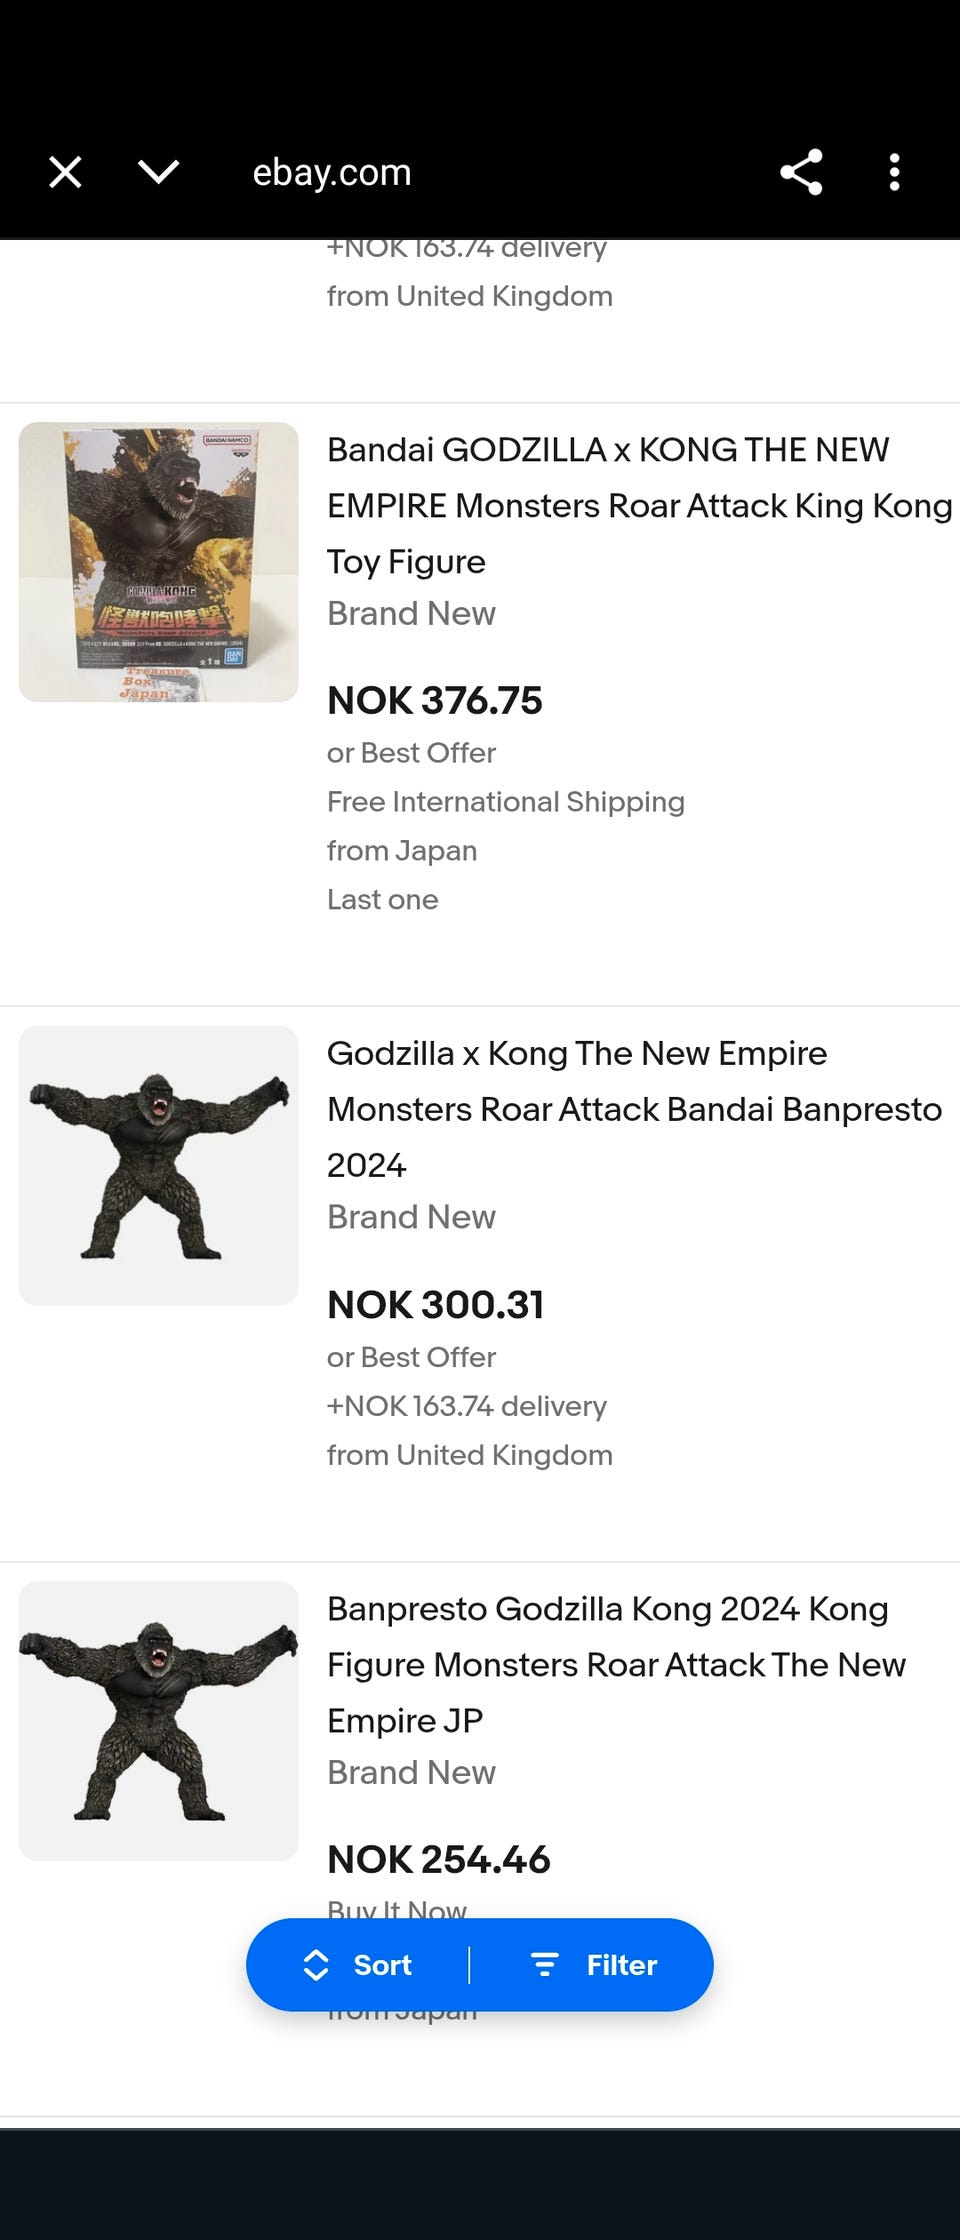
Task: Click the NOK 376.75 price
Action: 435,701
